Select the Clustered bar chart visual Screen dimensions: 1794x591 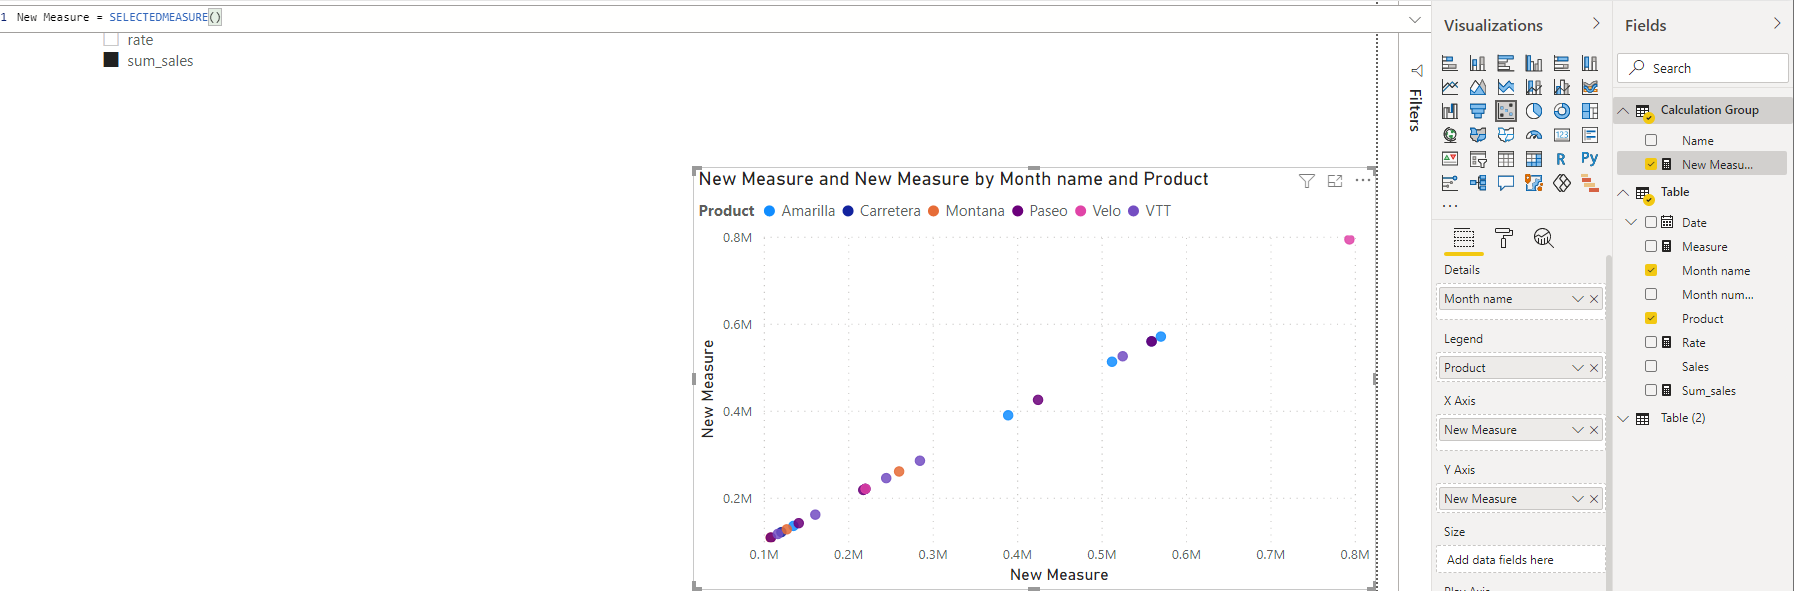point(1506,63)
